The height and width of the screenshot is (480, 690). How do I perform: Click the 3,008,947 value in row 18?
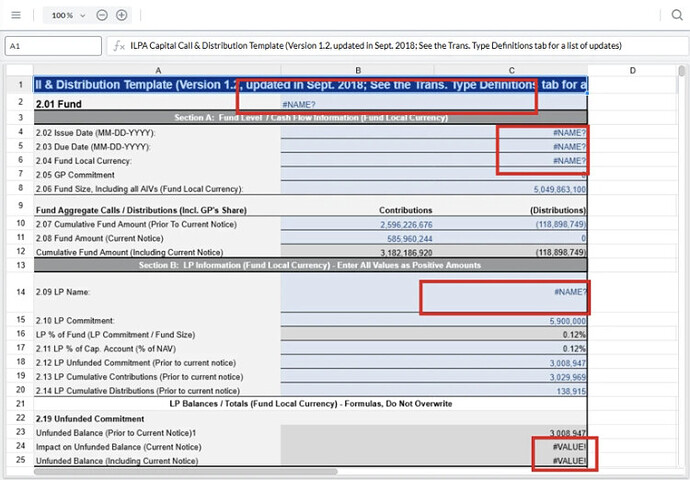(x=568, y=363)
